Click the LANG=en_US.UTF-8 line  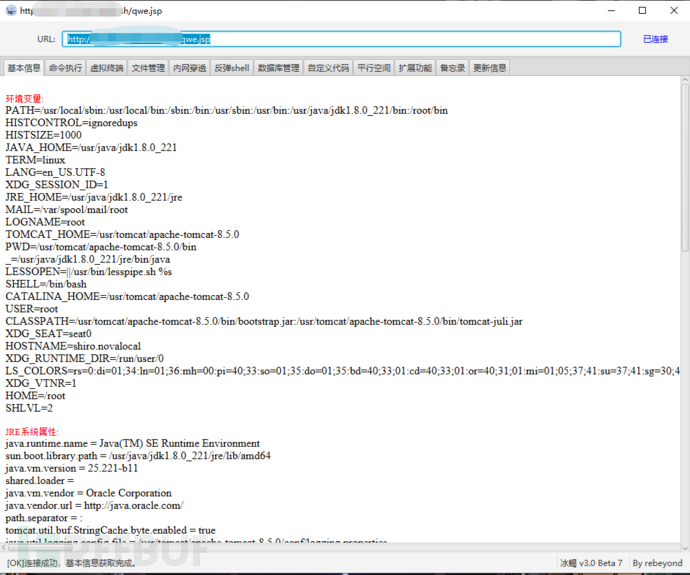tap(55, 172)
